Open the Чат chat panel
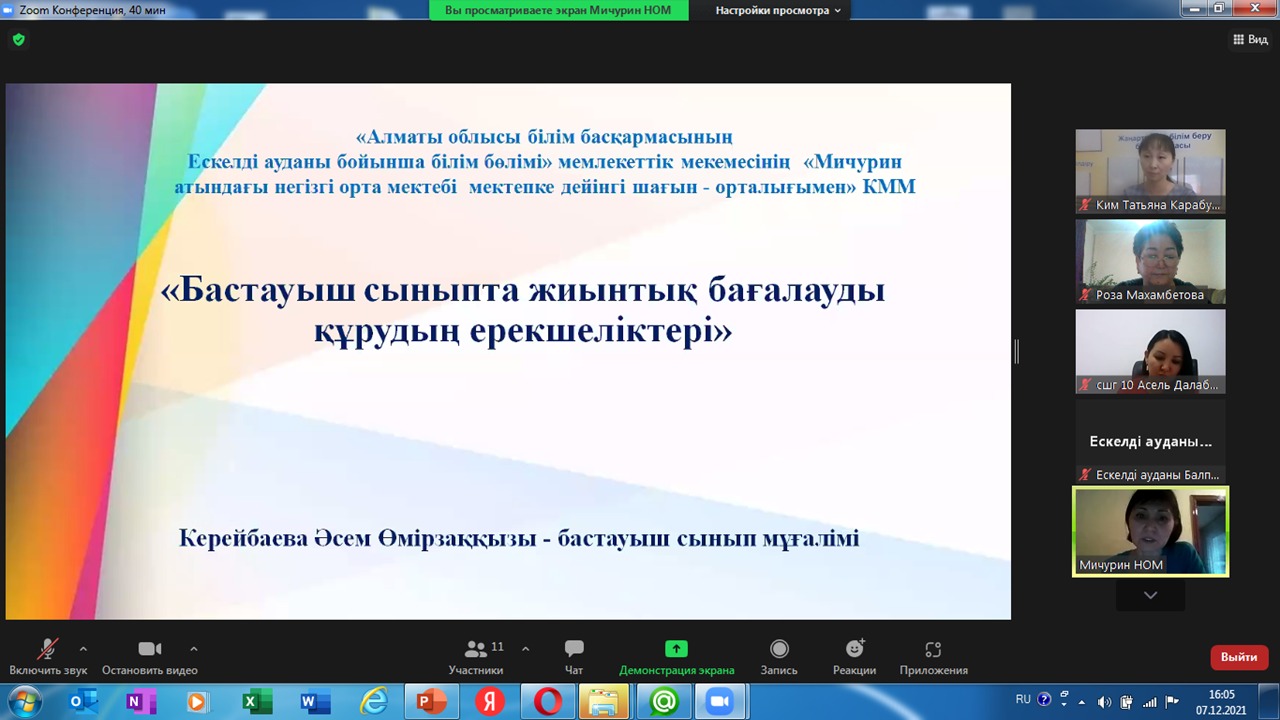This screenshot has height=720, width=1280. point(574,657)
